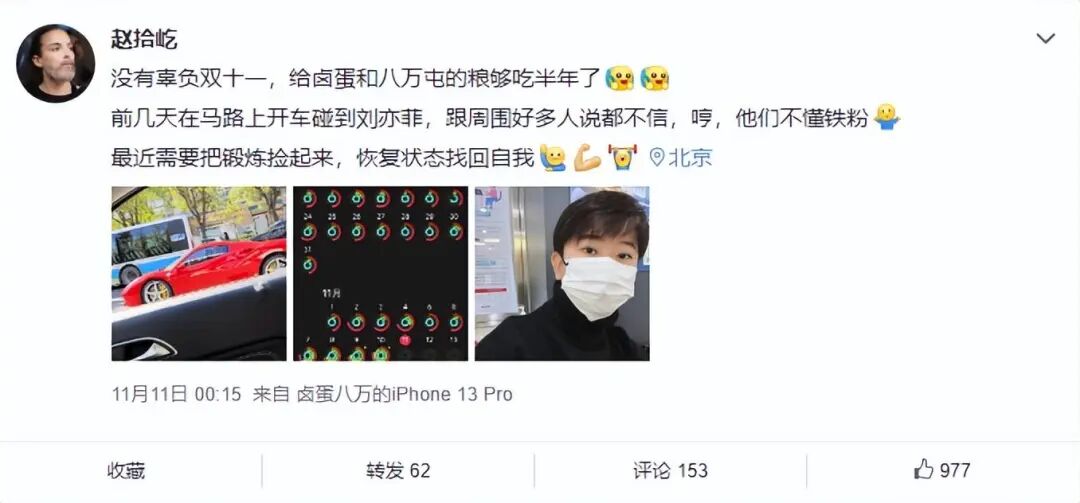Open the activity rings calendar screenshot
1080x503 pixels.
380,274
